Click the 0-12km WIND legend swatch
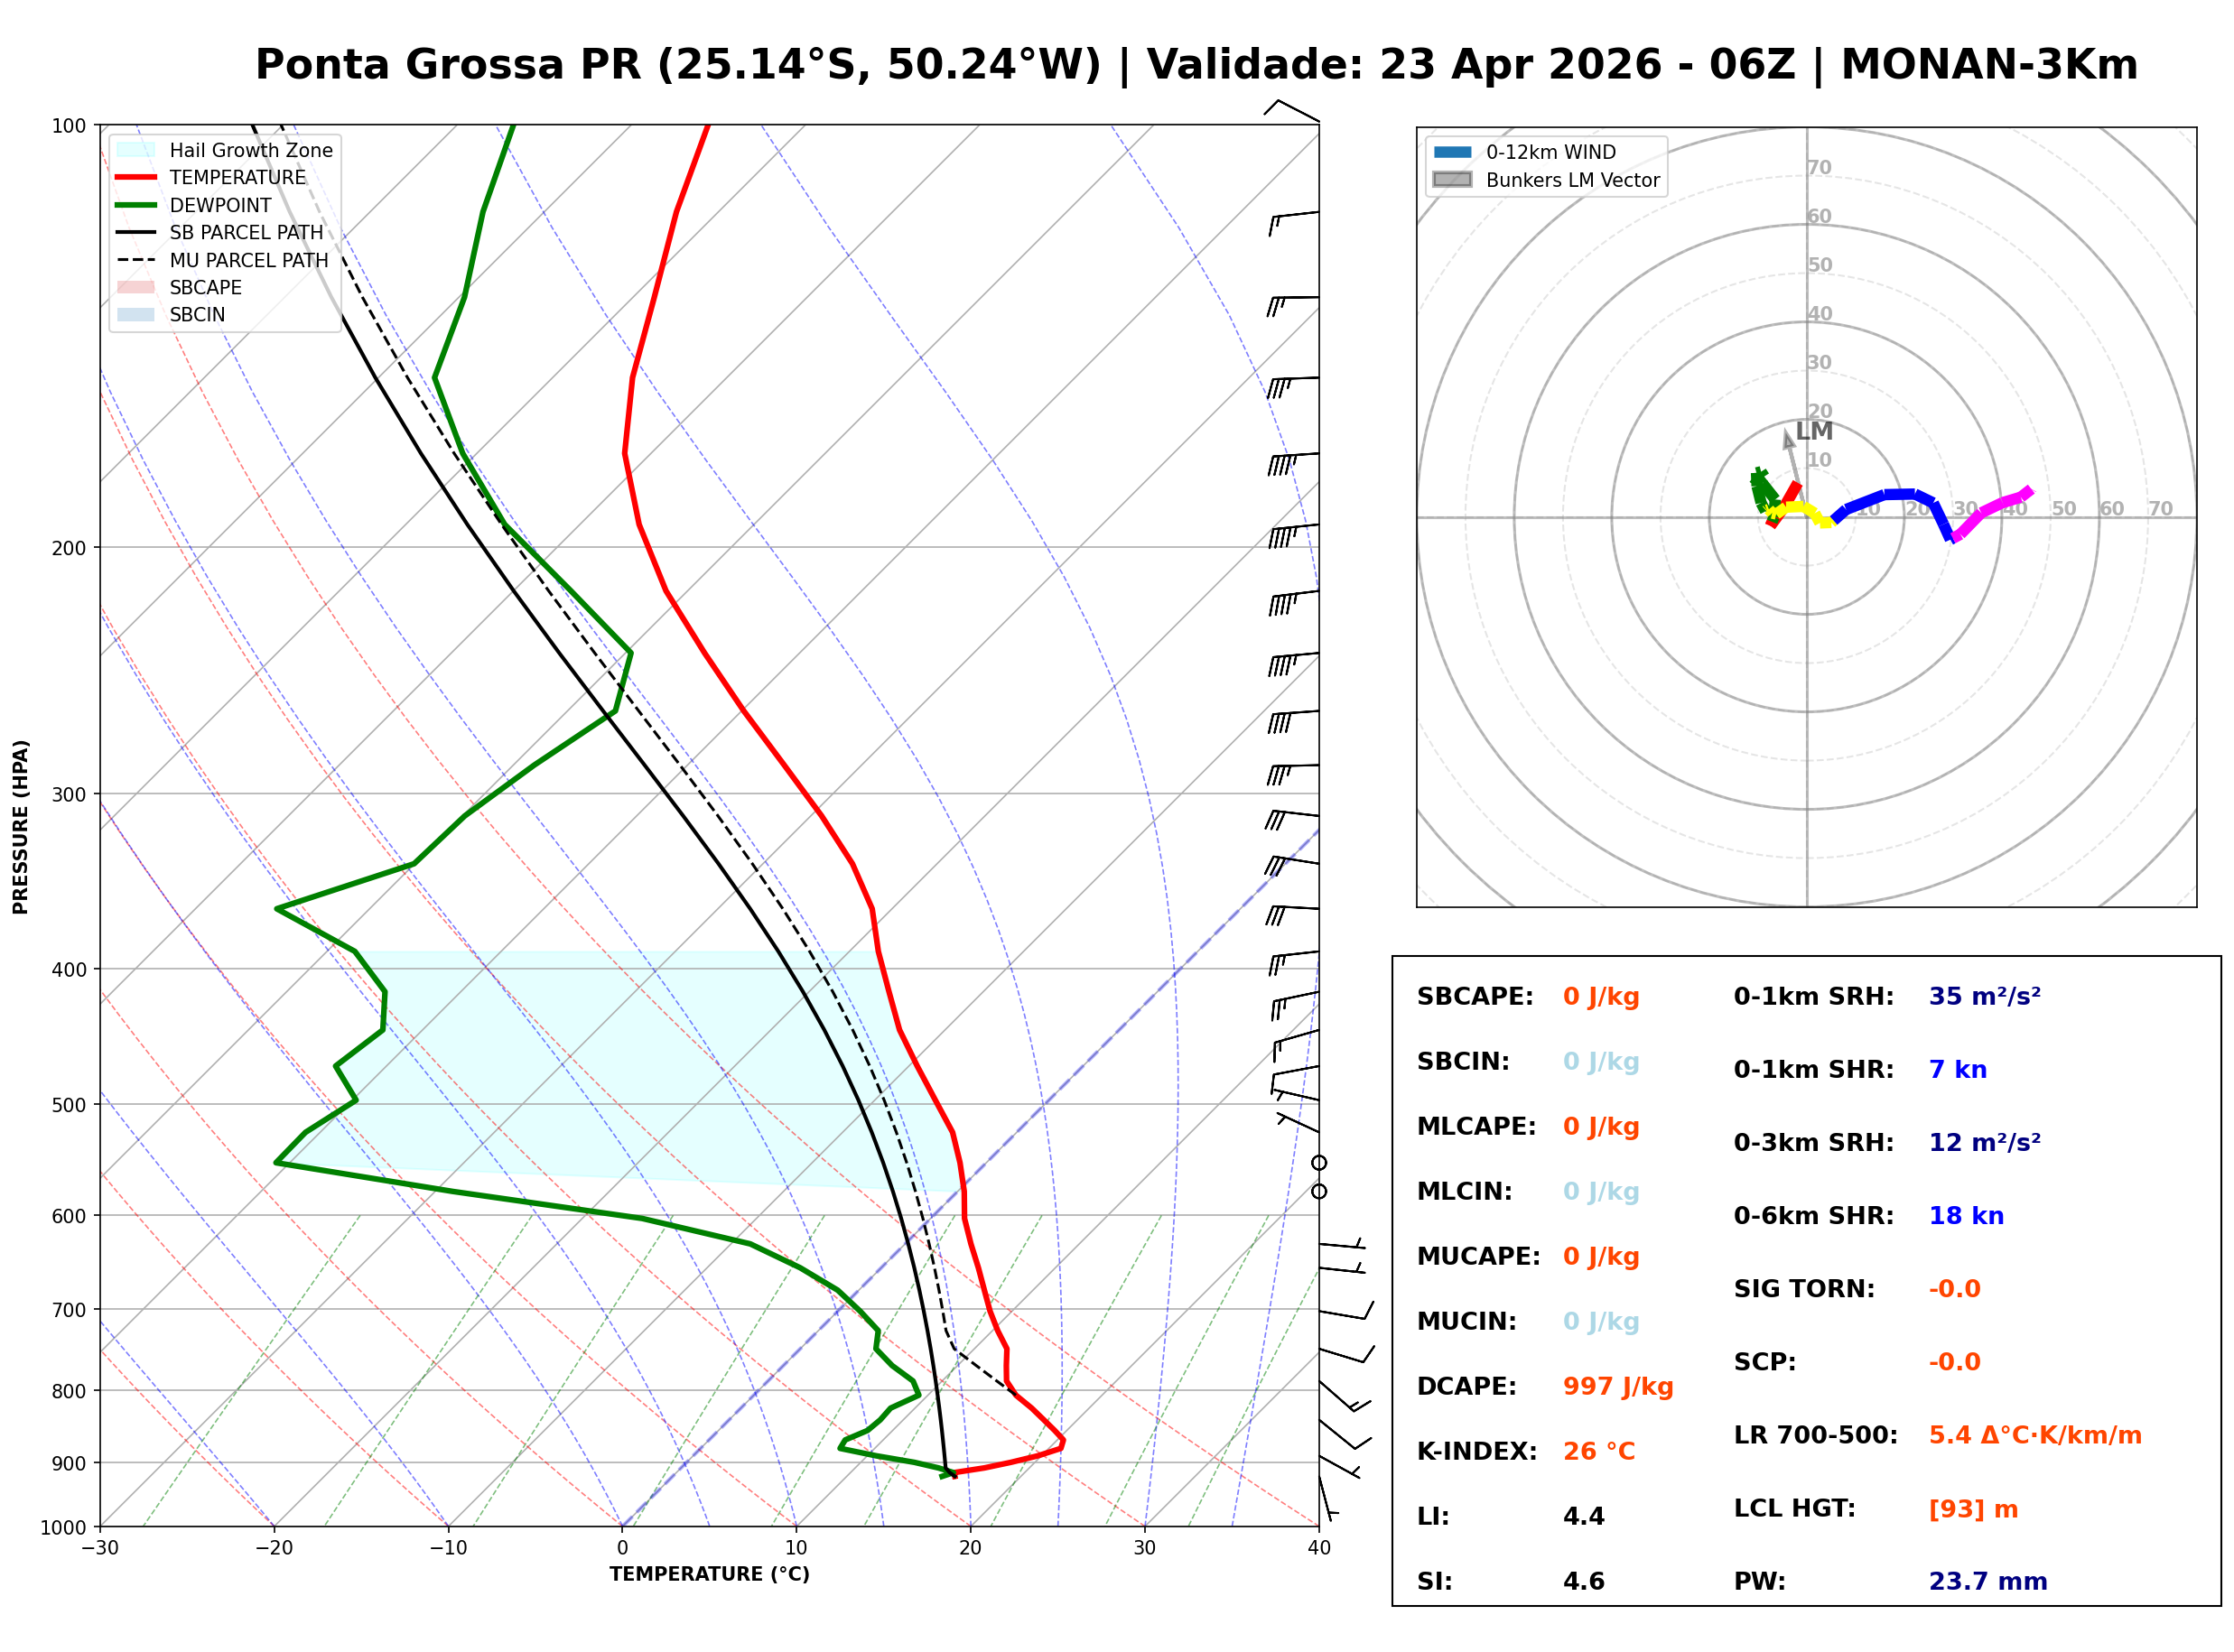The height and width of the screenshot is (1652, 2234). [1452, 152]
